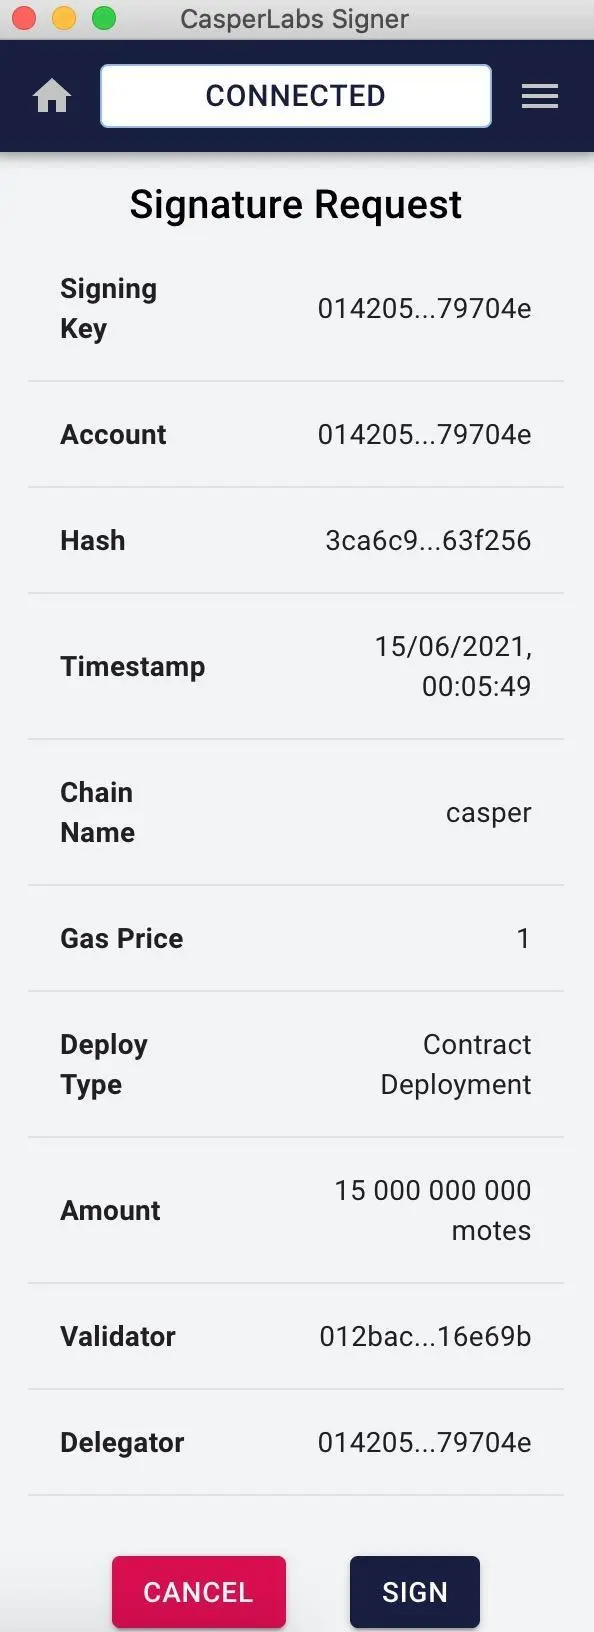The width and height of the screenshot is (594, 1632).
Task: Select the Timestamp row
Action: click(x=297, y=666)
